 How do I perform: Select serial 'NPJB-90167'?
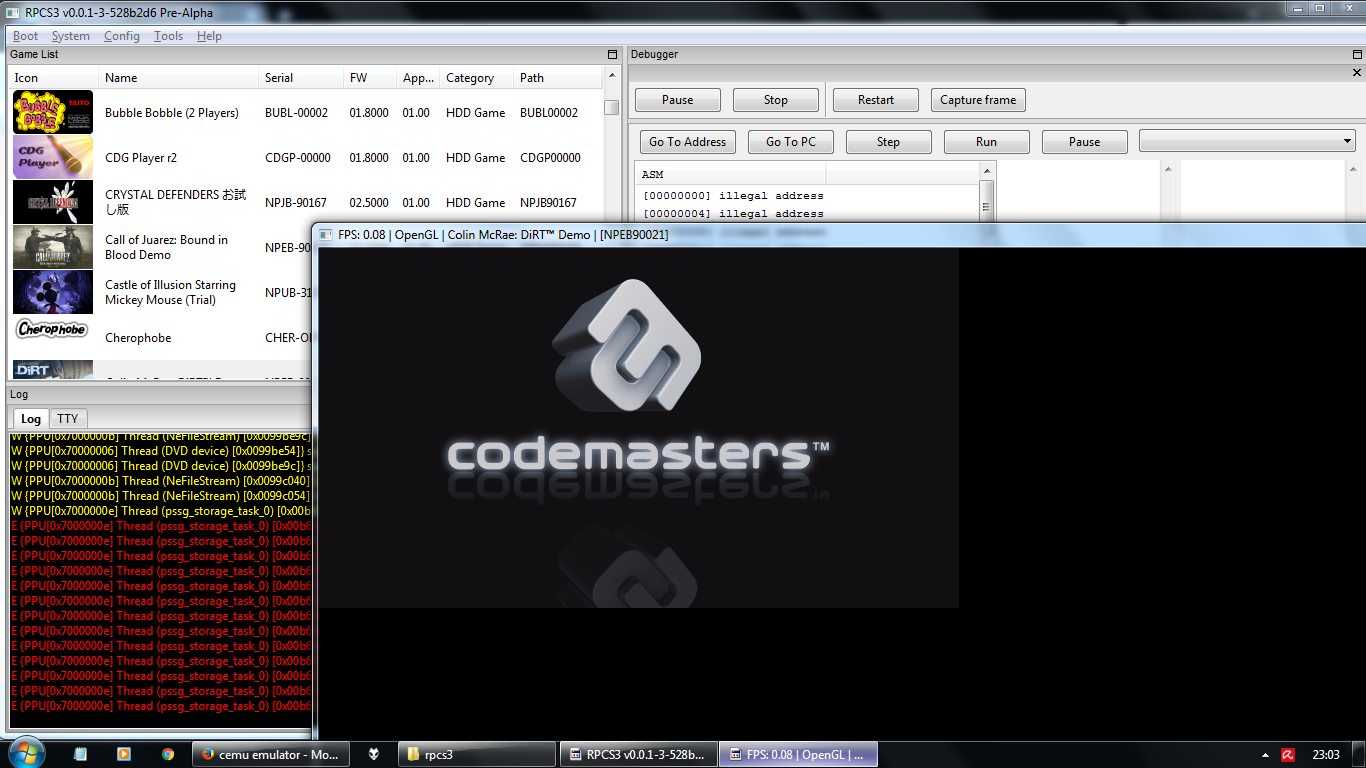click(x=296, y=203)
